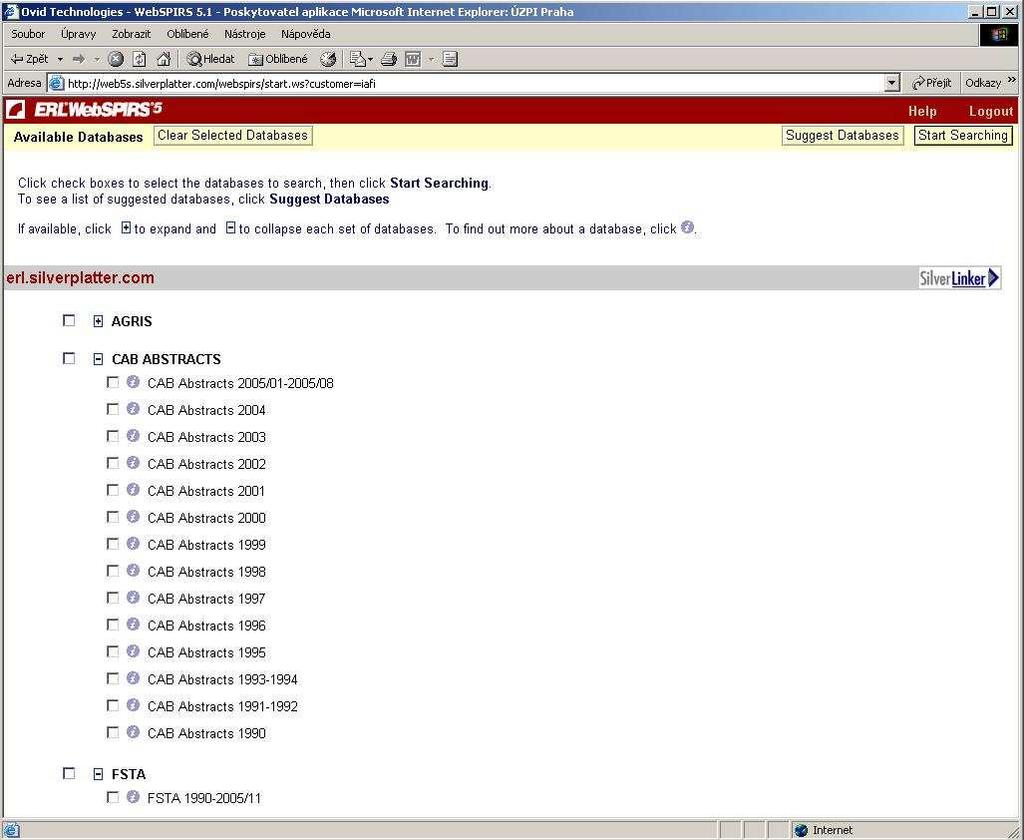Collapse the FSTA database set
Image resolution: width=1024 pixels, height=840 pixels.
pyautogui.click(x=98, y=774)
